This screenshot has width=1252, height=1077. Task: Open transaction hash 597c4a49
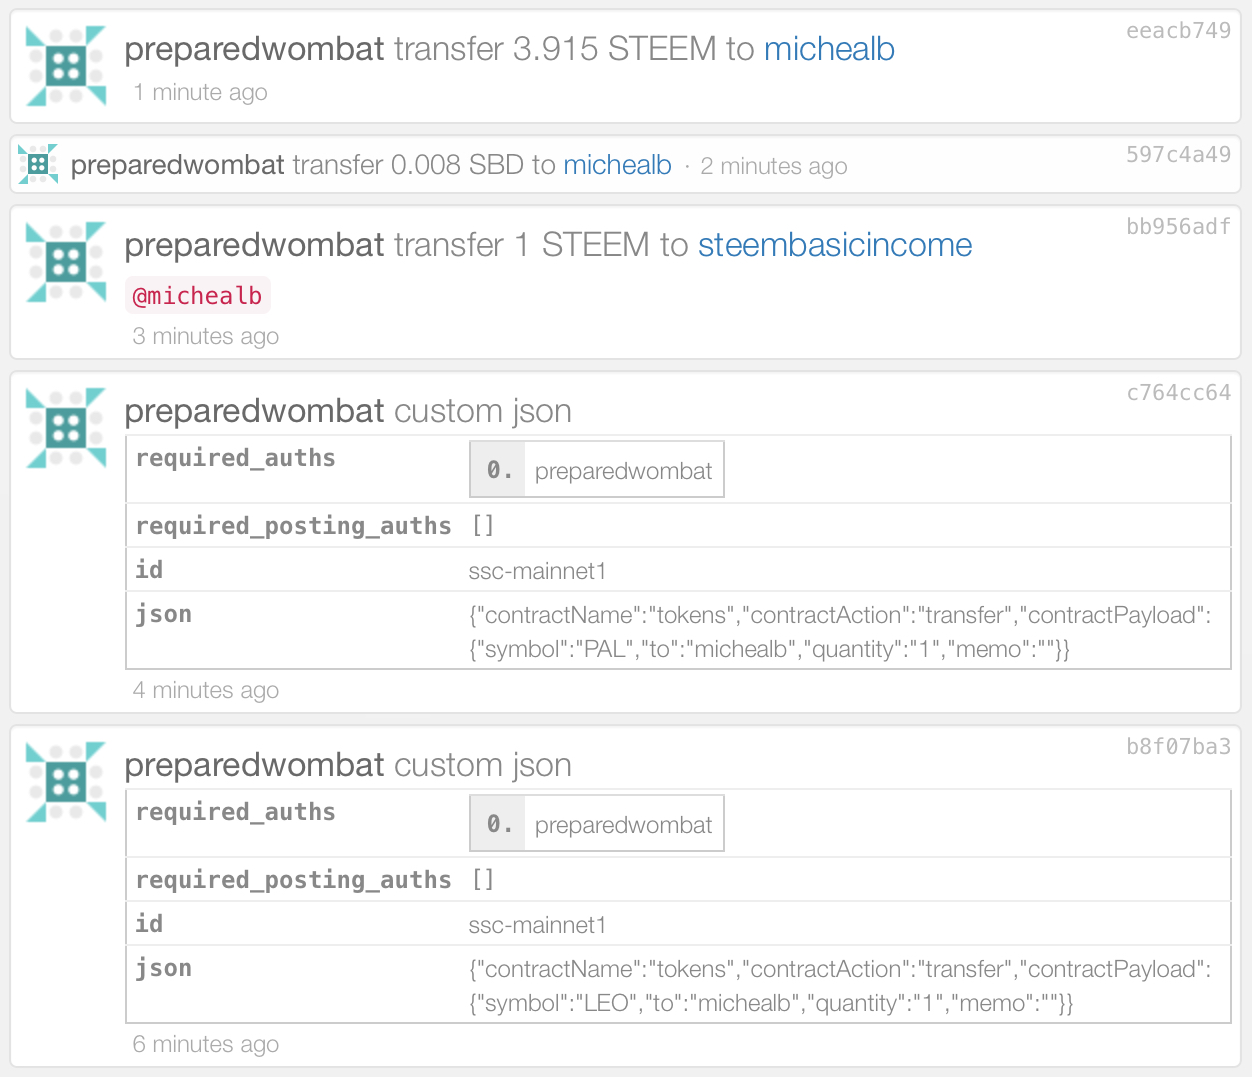(1178, 155)
